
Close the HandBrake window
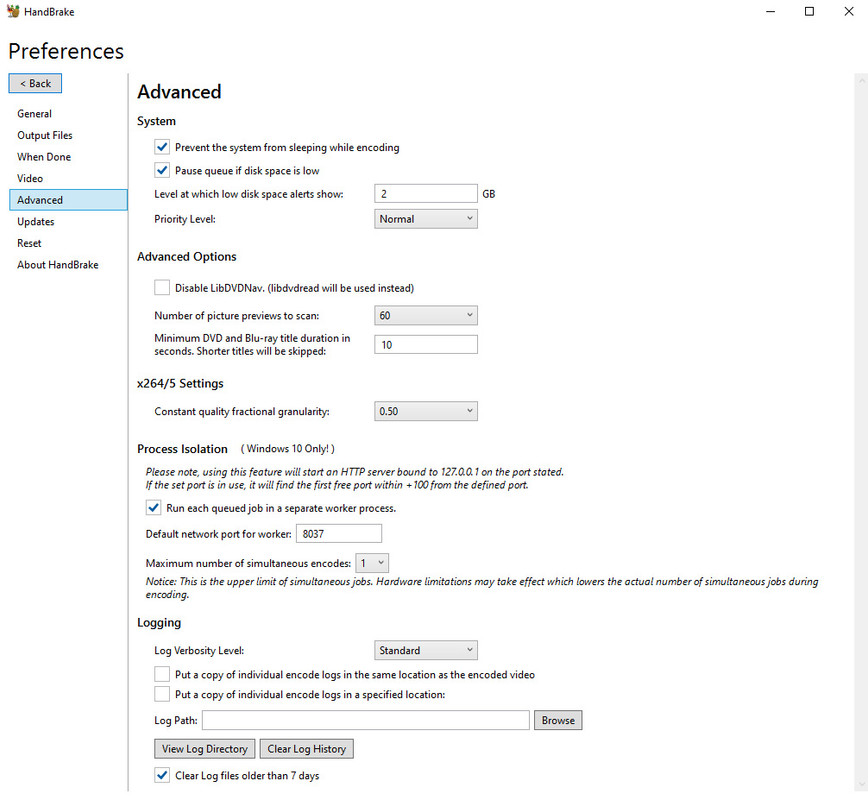click(x=849, y=11)
